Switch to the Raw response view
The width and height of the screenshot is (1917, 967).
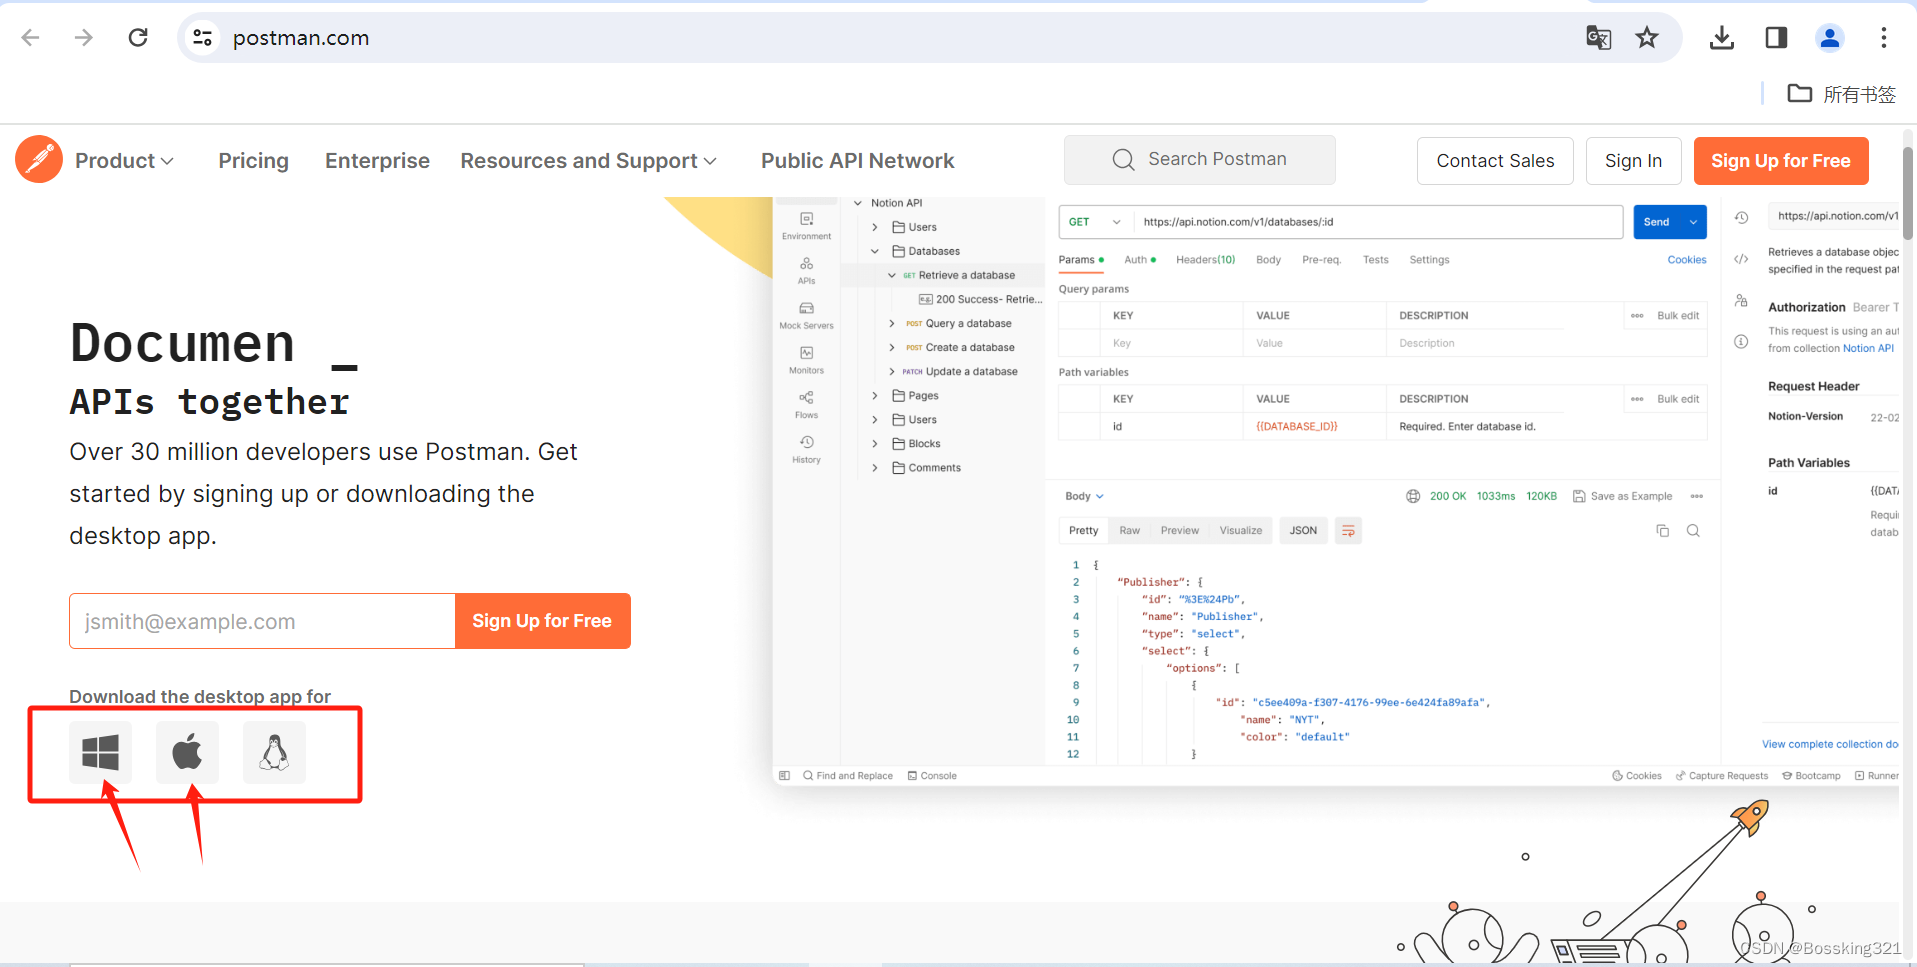pos(1129,531)
